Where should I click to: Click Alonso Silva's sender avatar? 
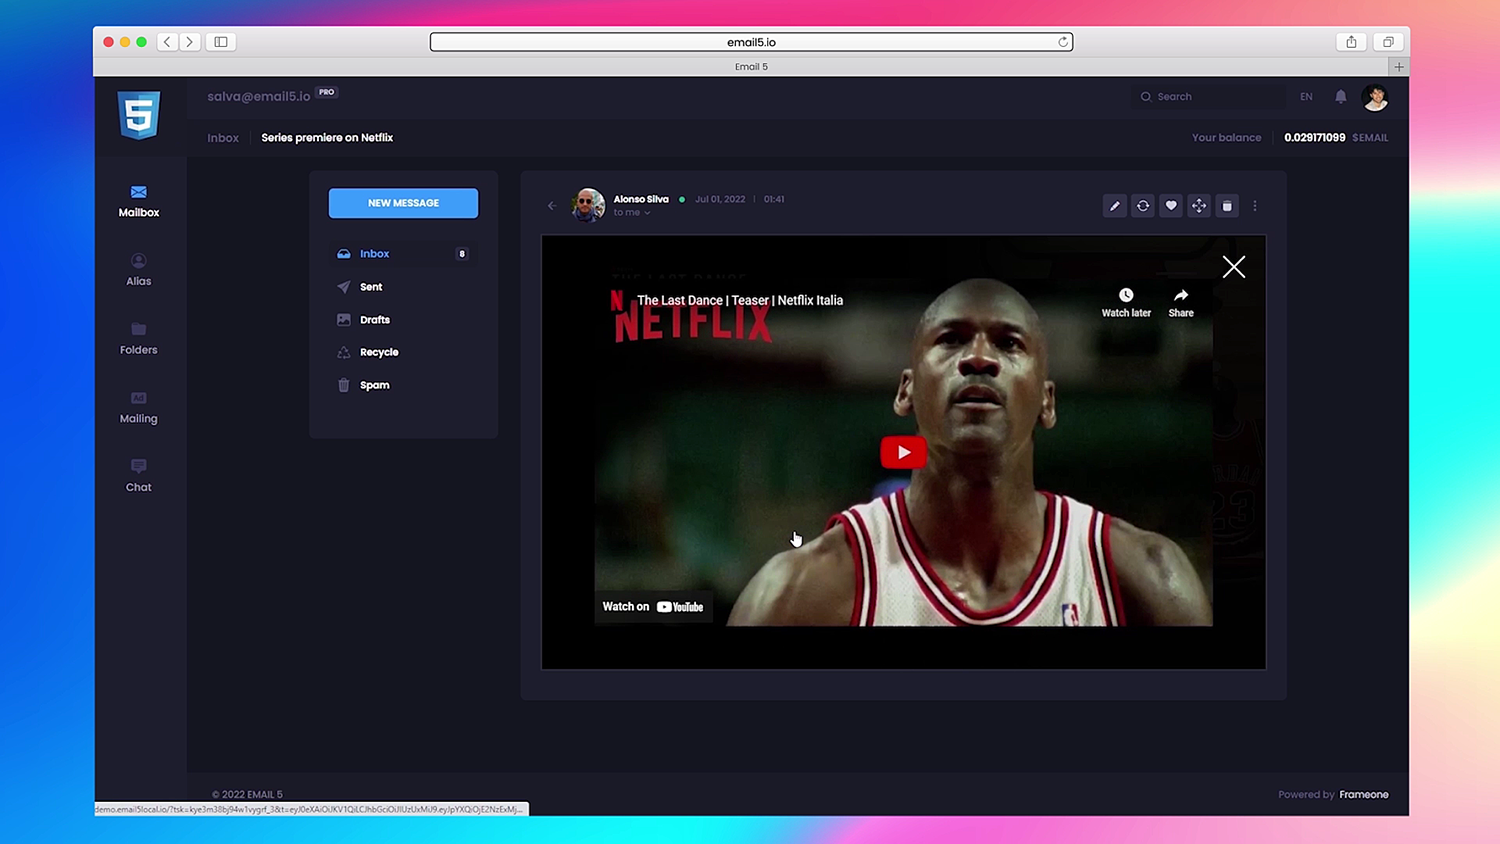(x=588, y=205)
